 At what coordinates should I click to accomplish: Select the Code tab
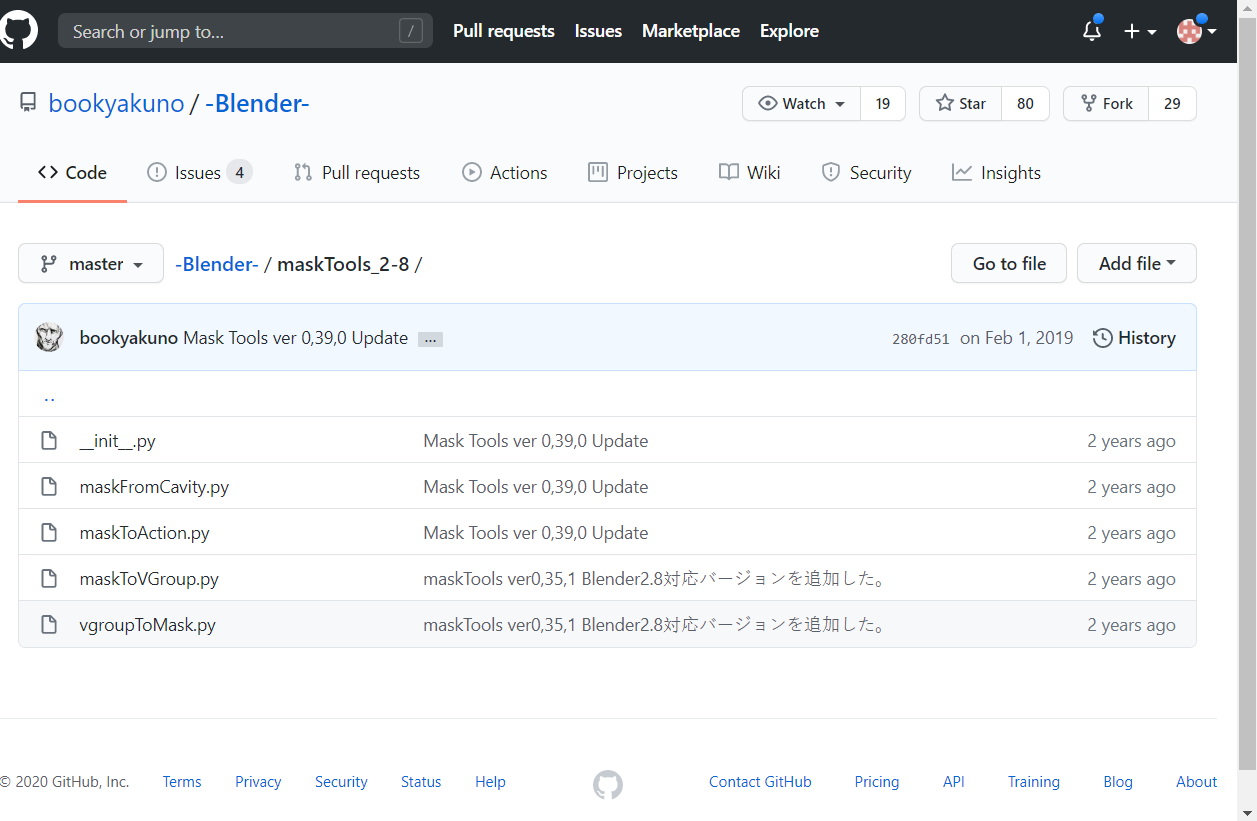(x=72, y=173)
